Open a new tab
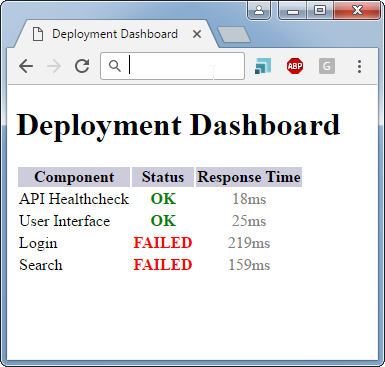 (x=234, y=35)
